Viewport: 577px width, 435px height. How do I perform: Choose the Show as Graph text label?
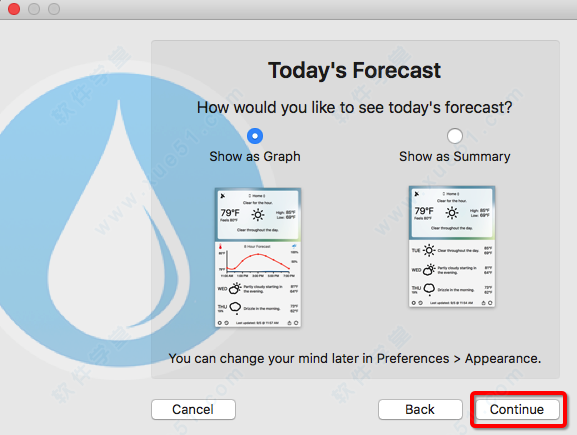pyautogui.click(x=255, y=156)
